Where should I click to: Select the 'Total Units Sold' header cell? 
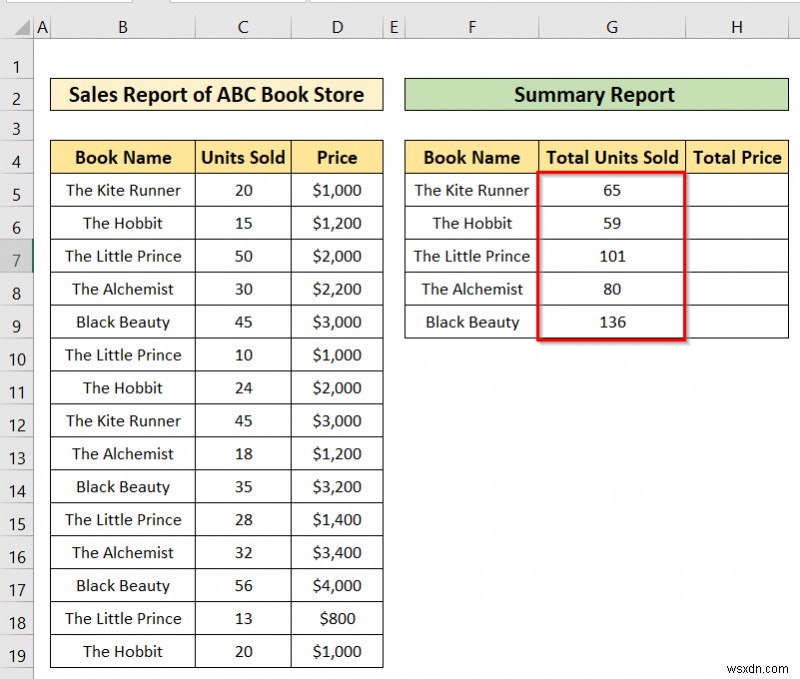coord(611,157)
